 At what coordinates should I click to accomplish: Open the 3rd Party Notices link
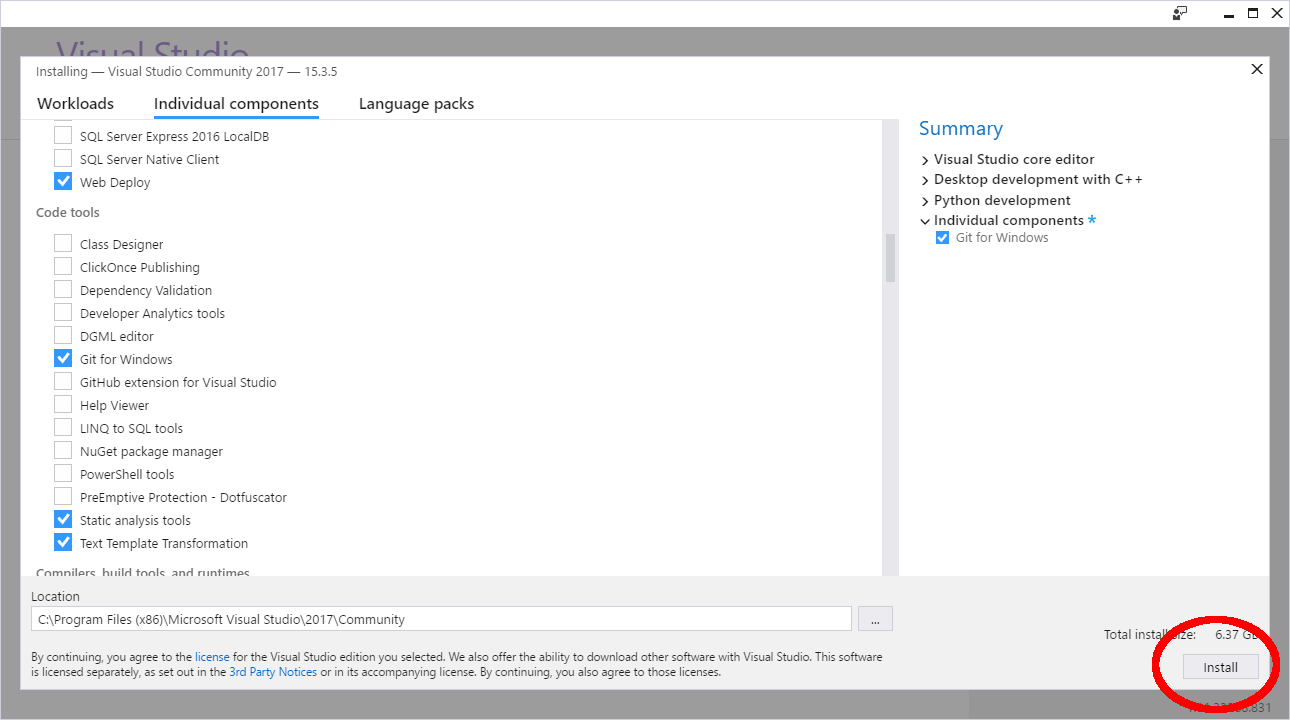273,672
